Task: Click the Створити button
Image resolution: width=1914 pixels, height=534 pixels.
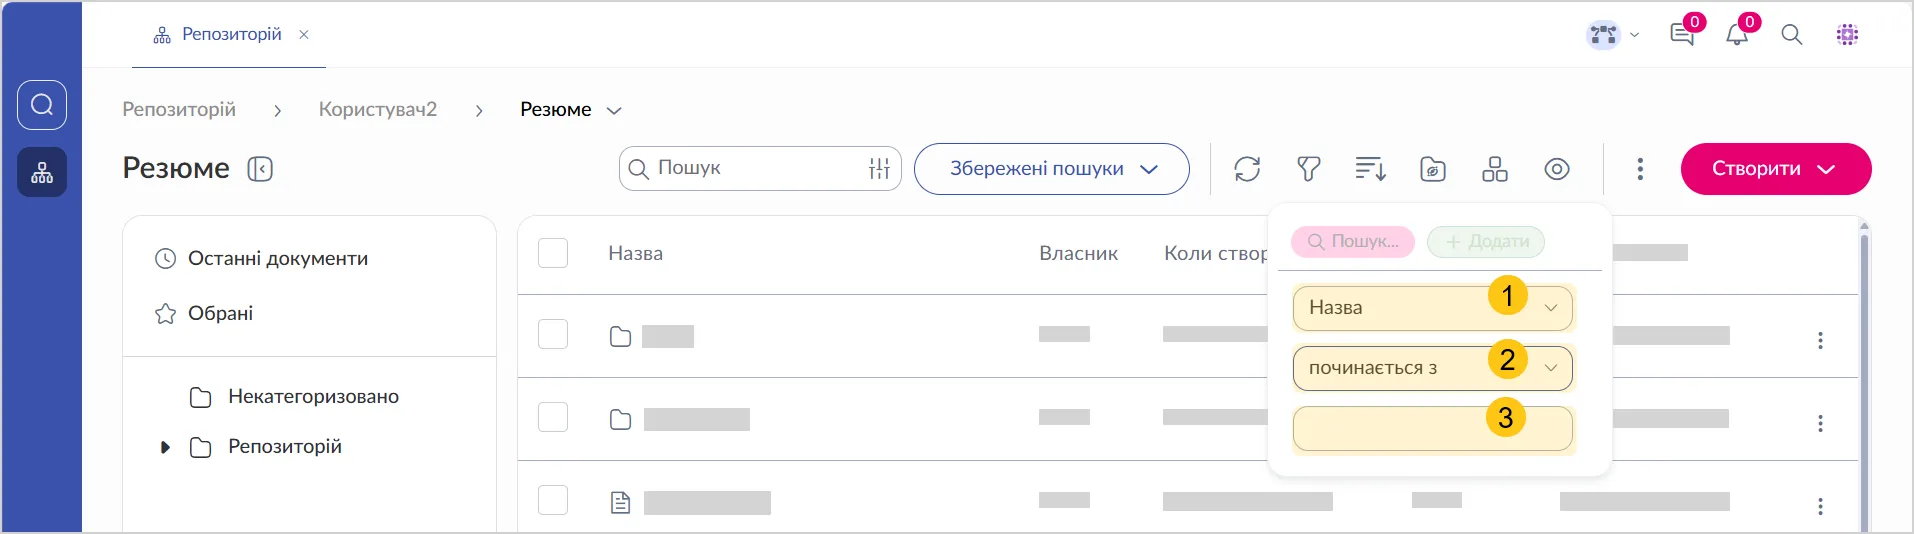Action: [x=1775, y=169]
